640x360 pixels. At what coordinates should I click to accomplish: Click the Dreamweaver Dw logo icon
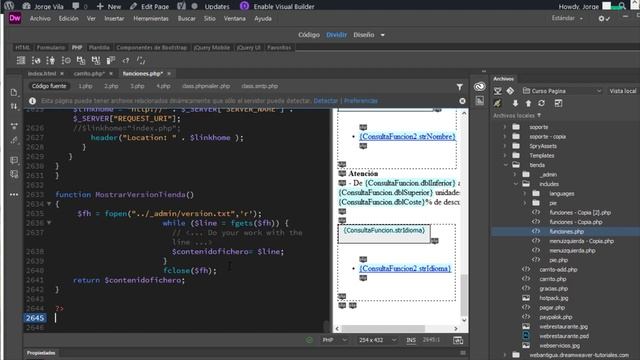[x=15, y=18]
